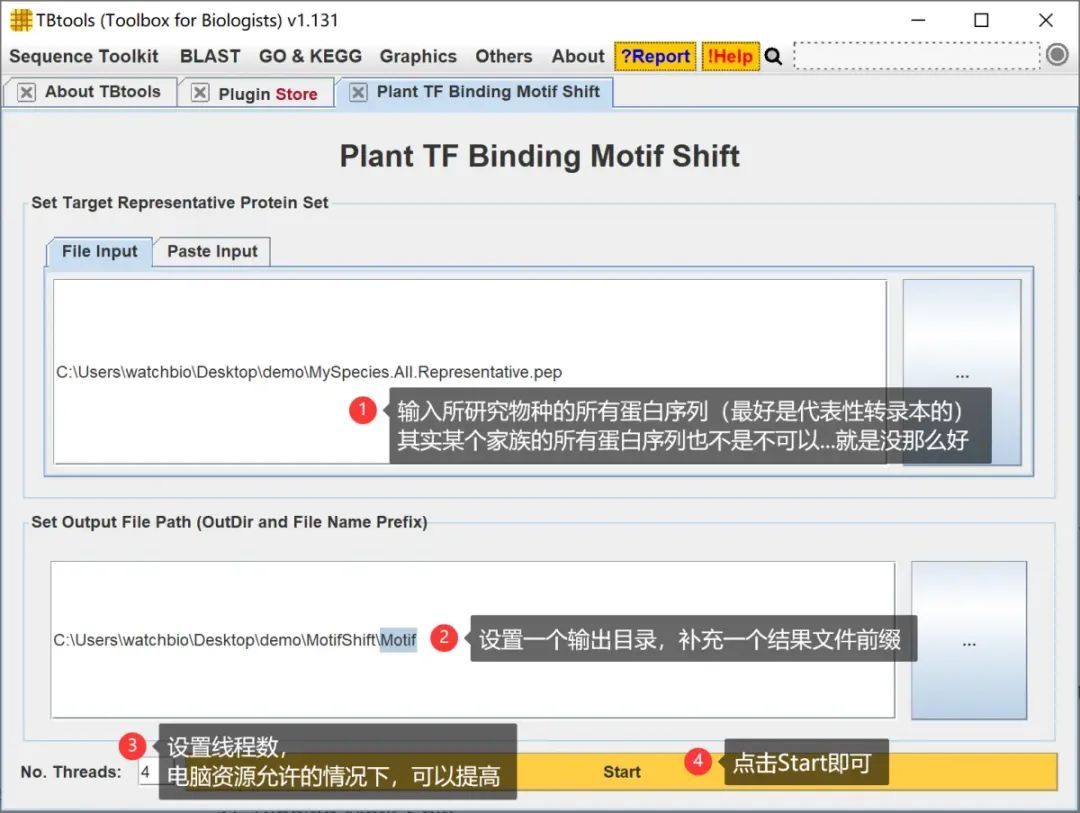
Task: Close the TBtools window
Action: (1046, 20)
